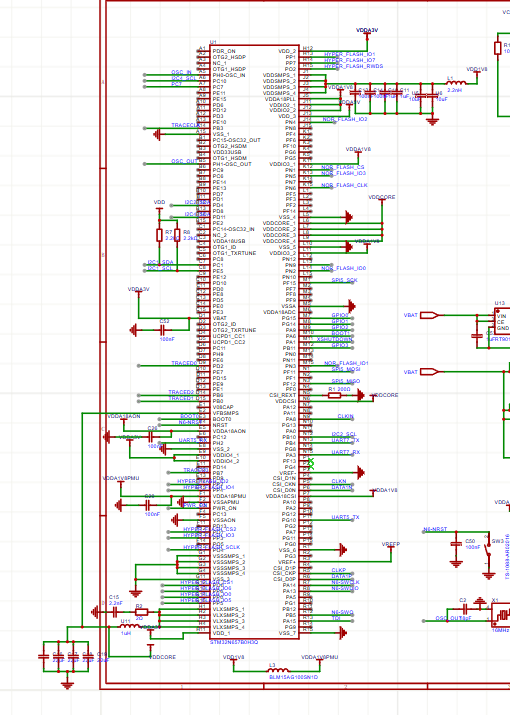Select the HYPER_FLASH_RWDS net label
510x715 pixels.
point(354,66)
